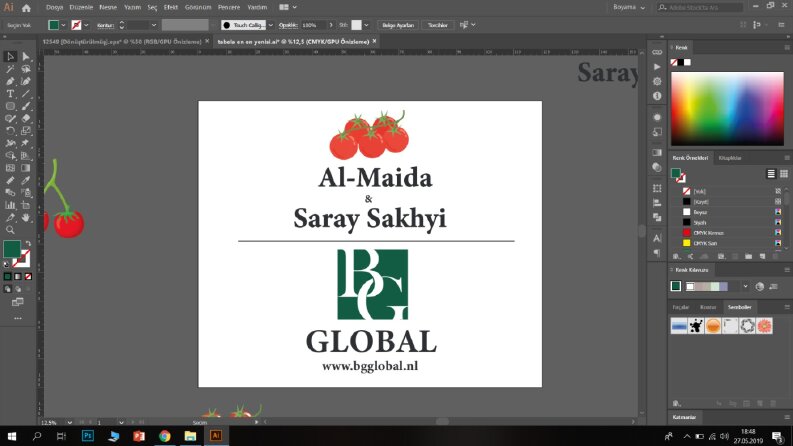Open the info panel icon in dock
The width and height of the screenshot is (793, 446).
pos(657,96)
